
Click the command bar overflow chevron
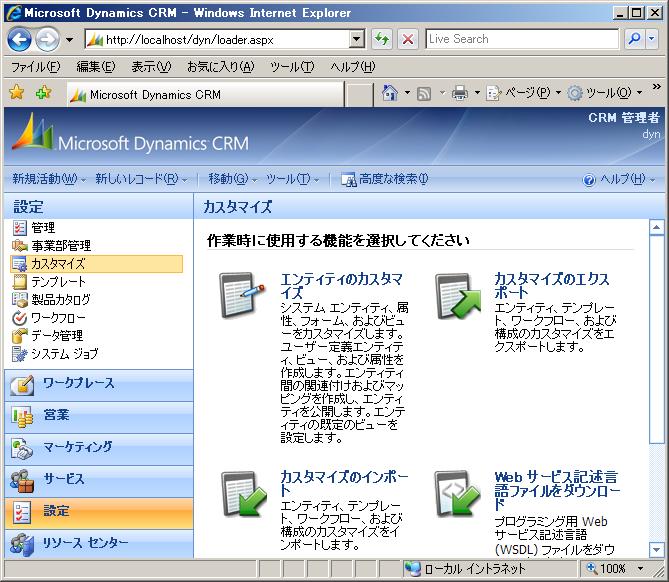tap(656, 87)
